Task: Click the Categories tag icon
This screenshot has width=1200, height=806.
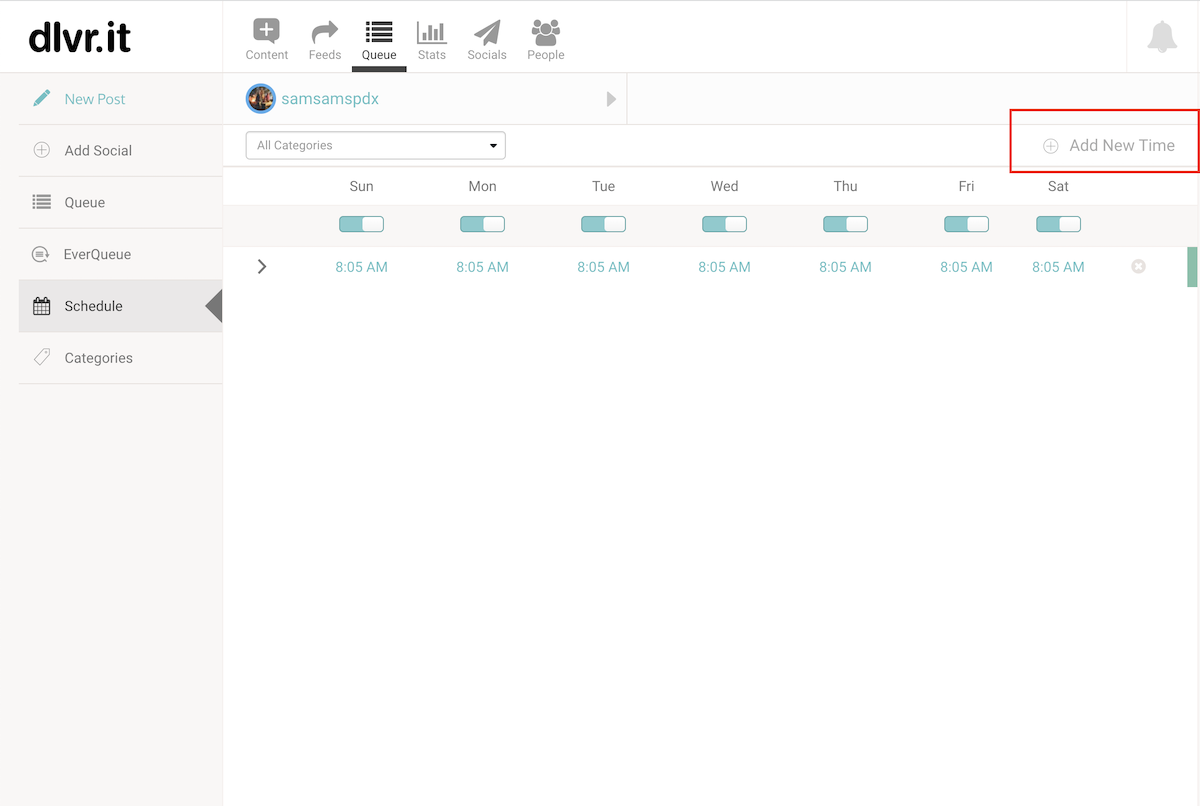Action: (41, 357)
